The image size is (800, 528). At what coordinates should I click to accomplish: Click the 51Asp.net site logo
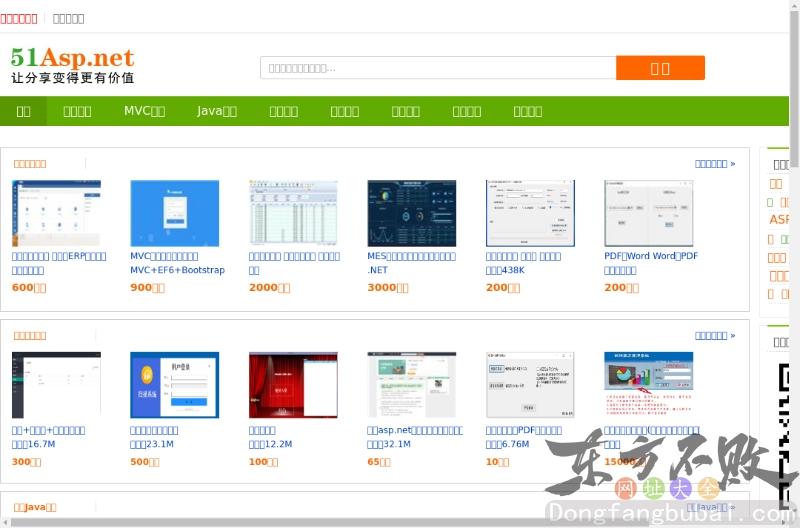(72, 65)
